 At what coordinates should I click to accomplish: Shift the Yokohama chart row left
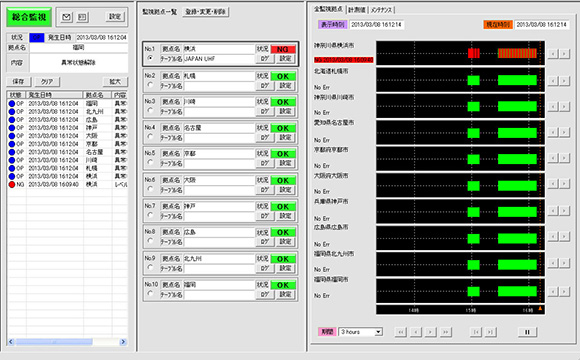pos(553,54)
